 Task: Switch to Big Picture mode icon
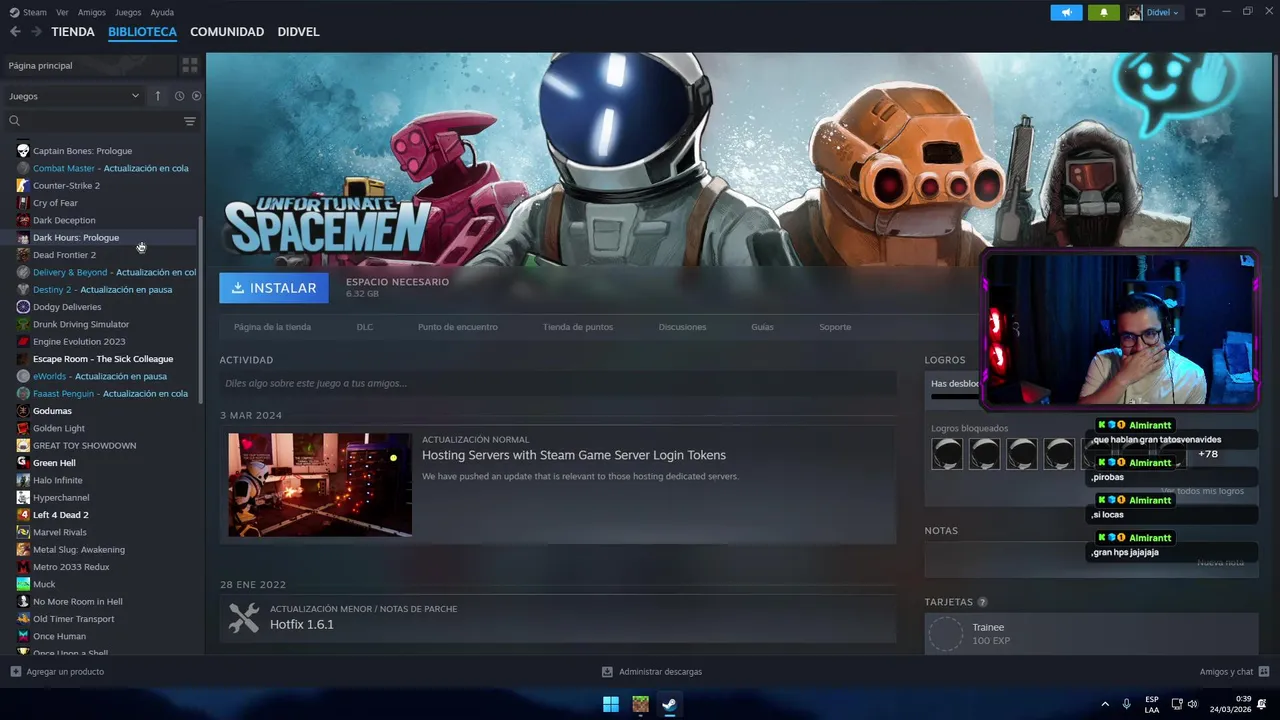coord(1201,13)
